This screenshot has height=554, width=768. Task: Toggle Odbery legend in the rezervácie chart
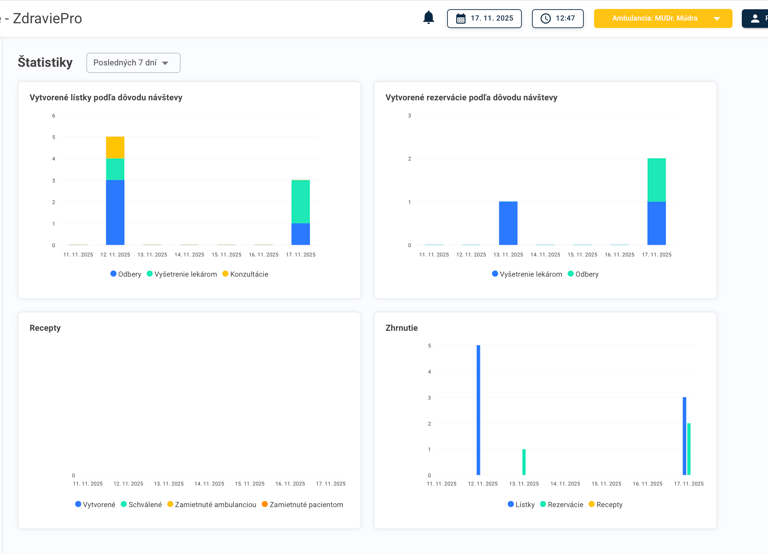point(583,274)
